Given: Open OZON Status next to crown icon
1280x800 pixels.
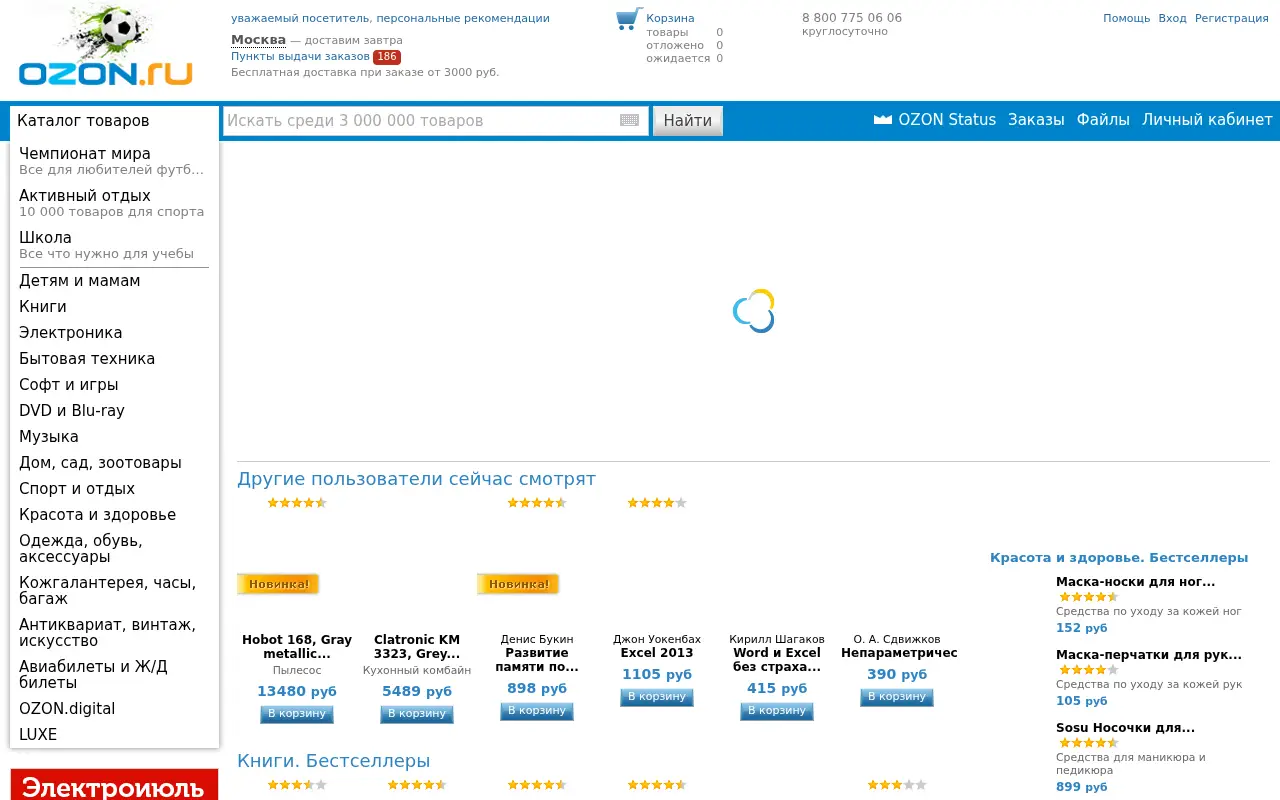Looking at the screenshot, I should click(x=947, y=120).
